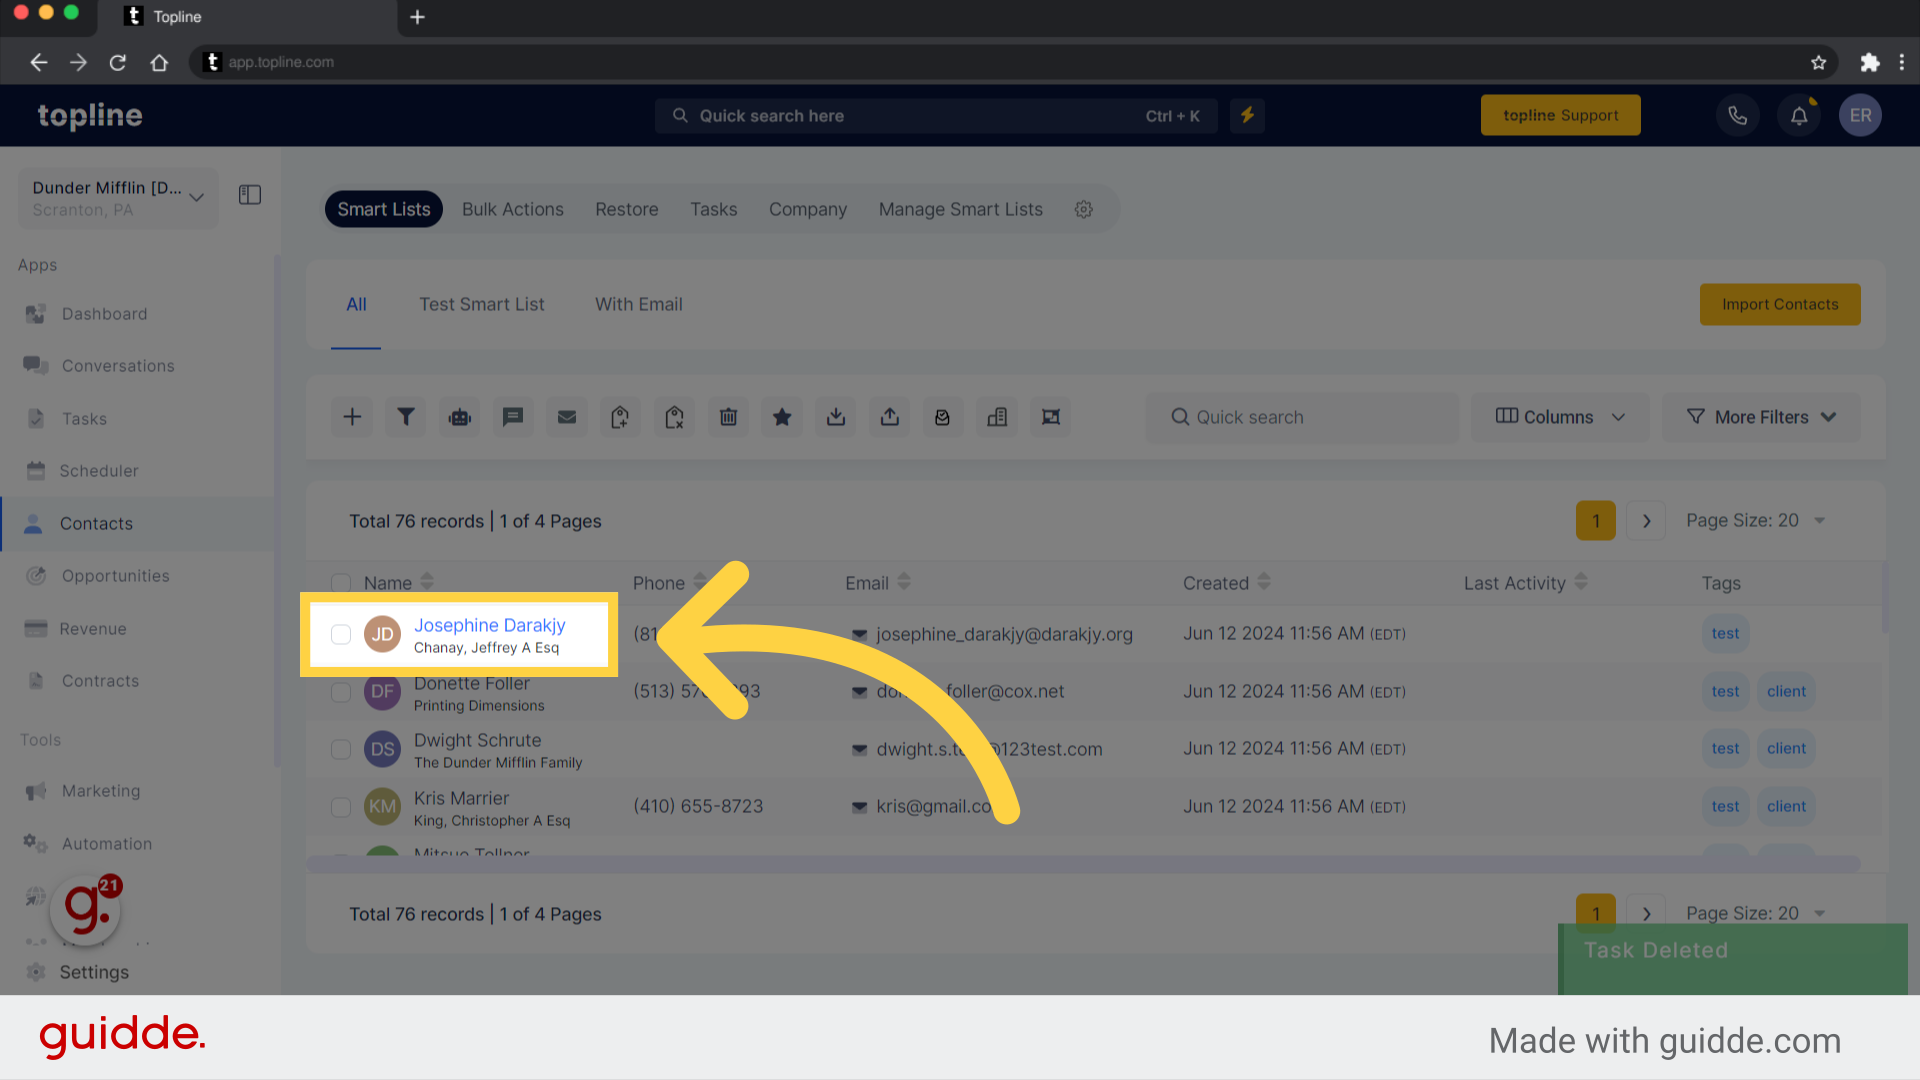The width and height of the screenshot is (1920, 1080).
Task: Switch to With Email tab
Action: tap(638, 305)
